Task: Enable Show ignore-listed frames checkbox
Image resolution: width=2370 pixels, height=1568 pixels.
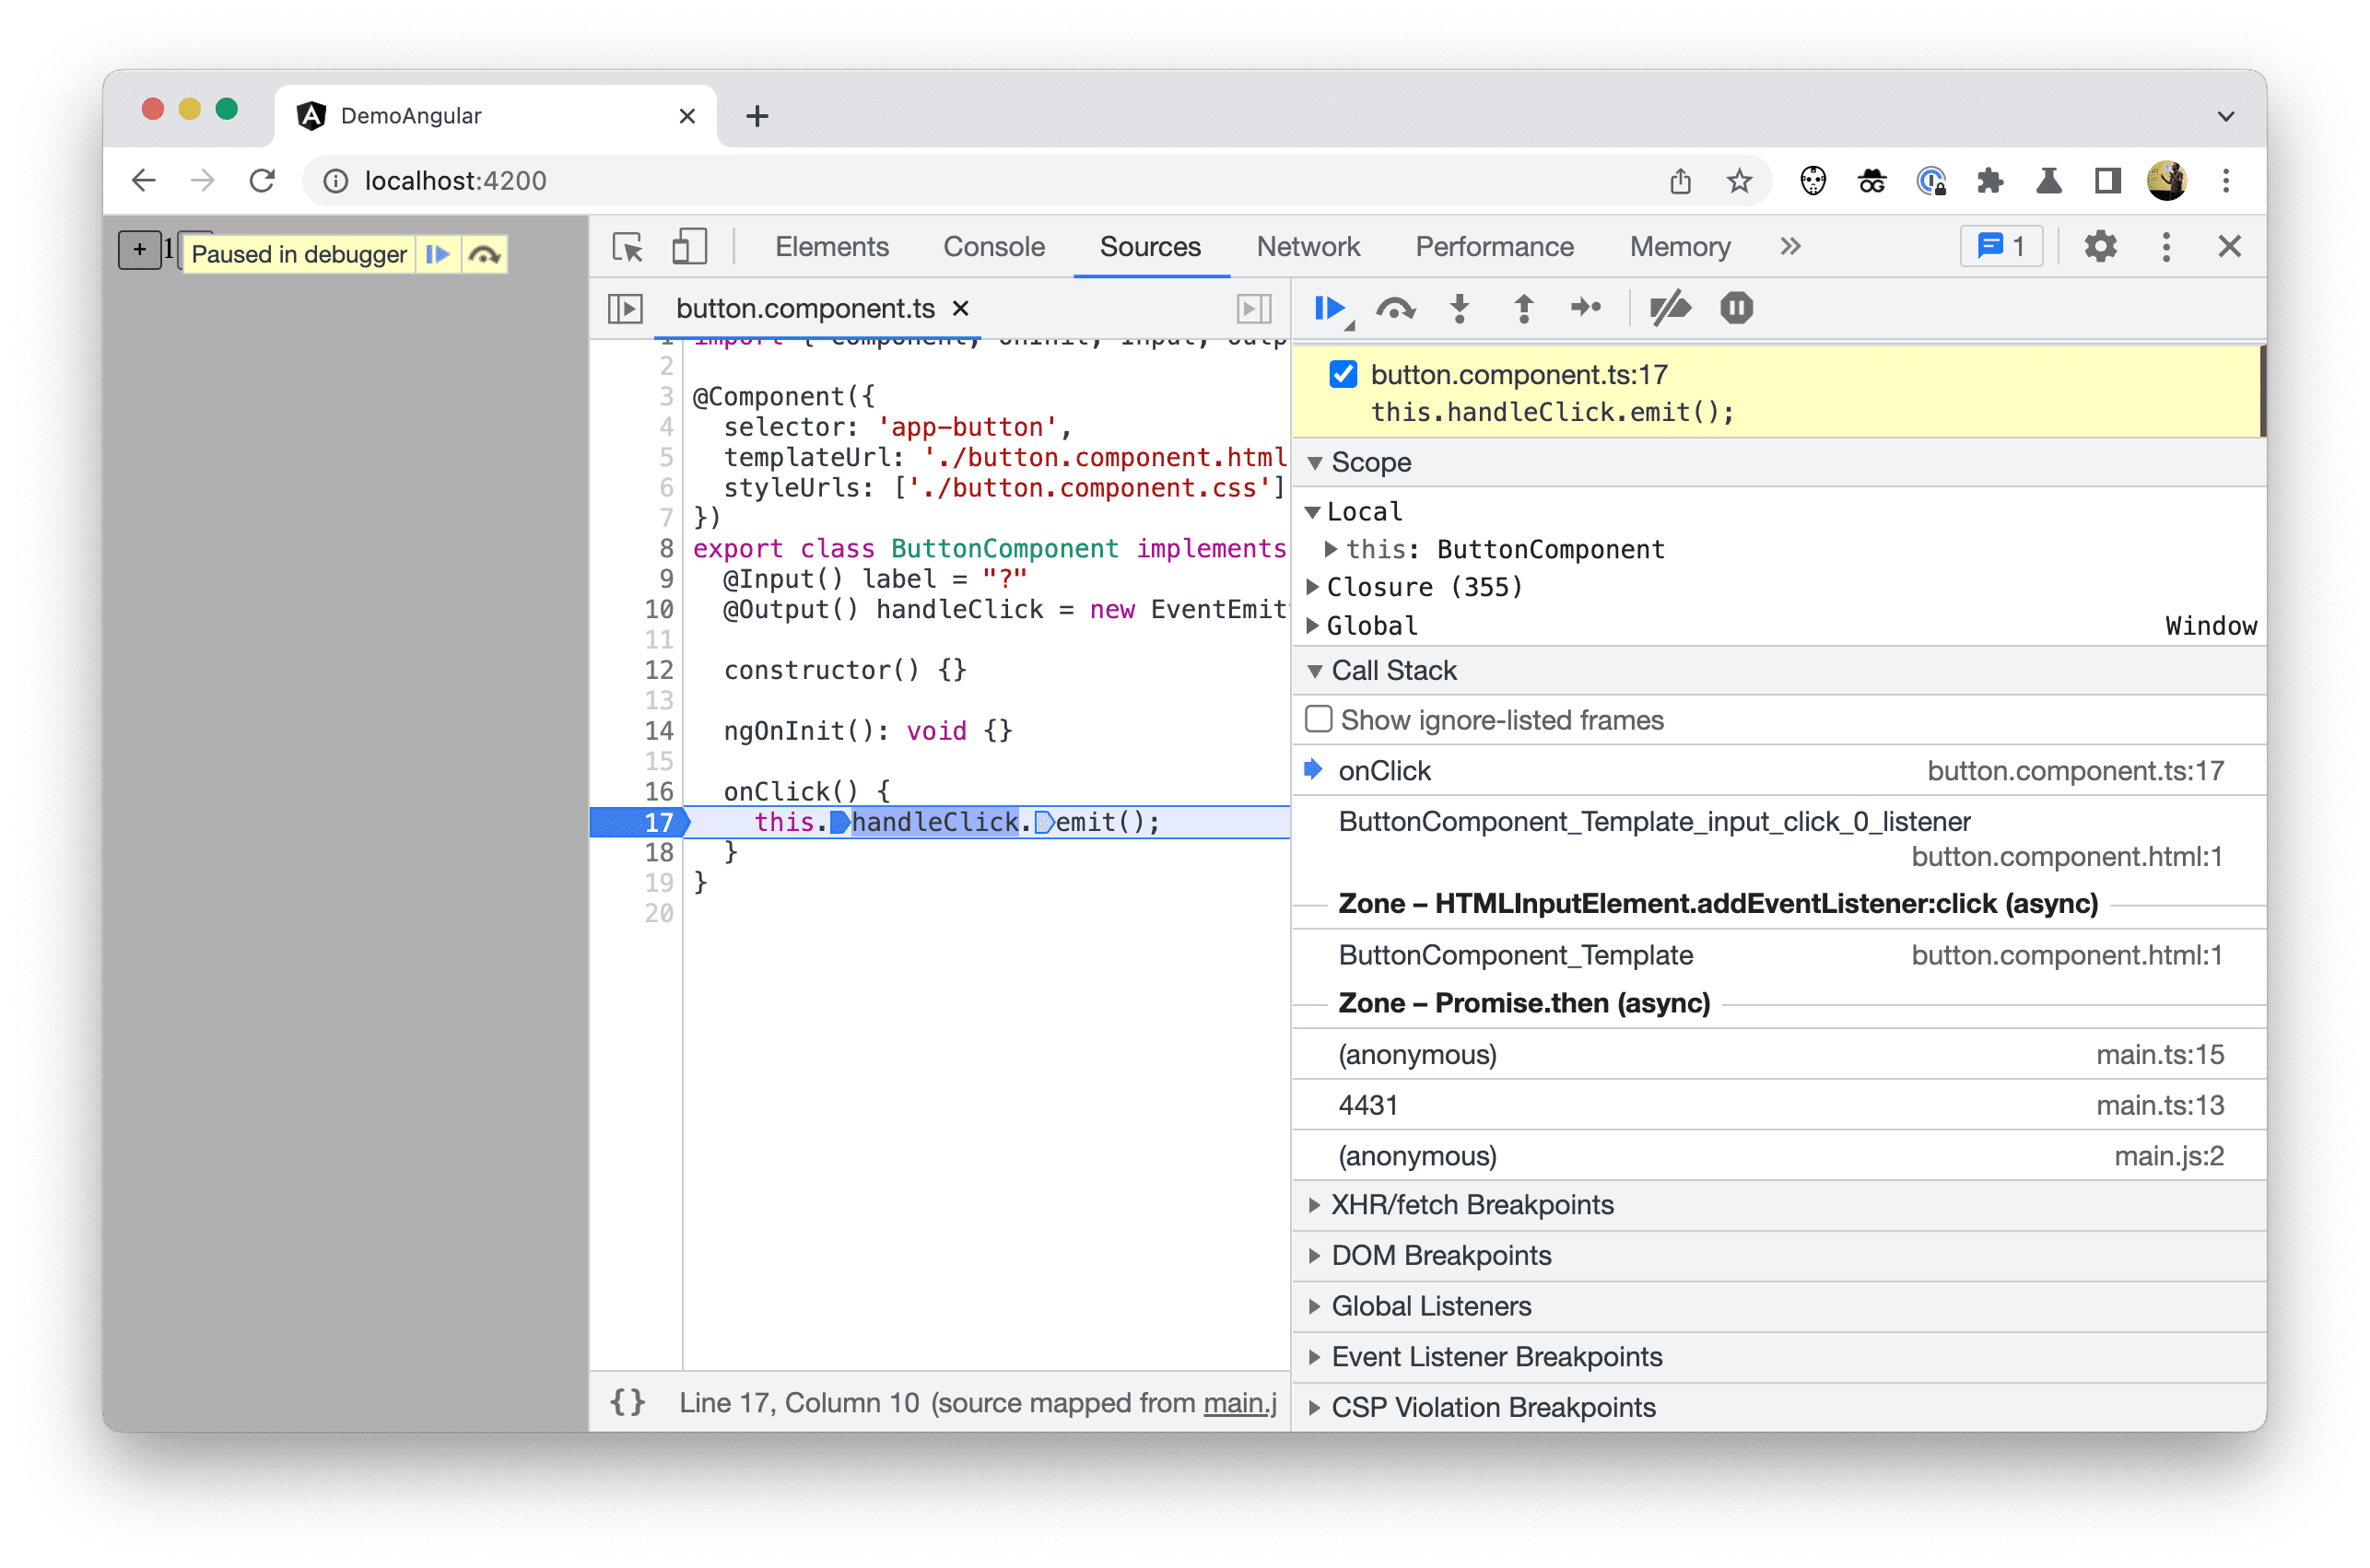Action: 1316,720
